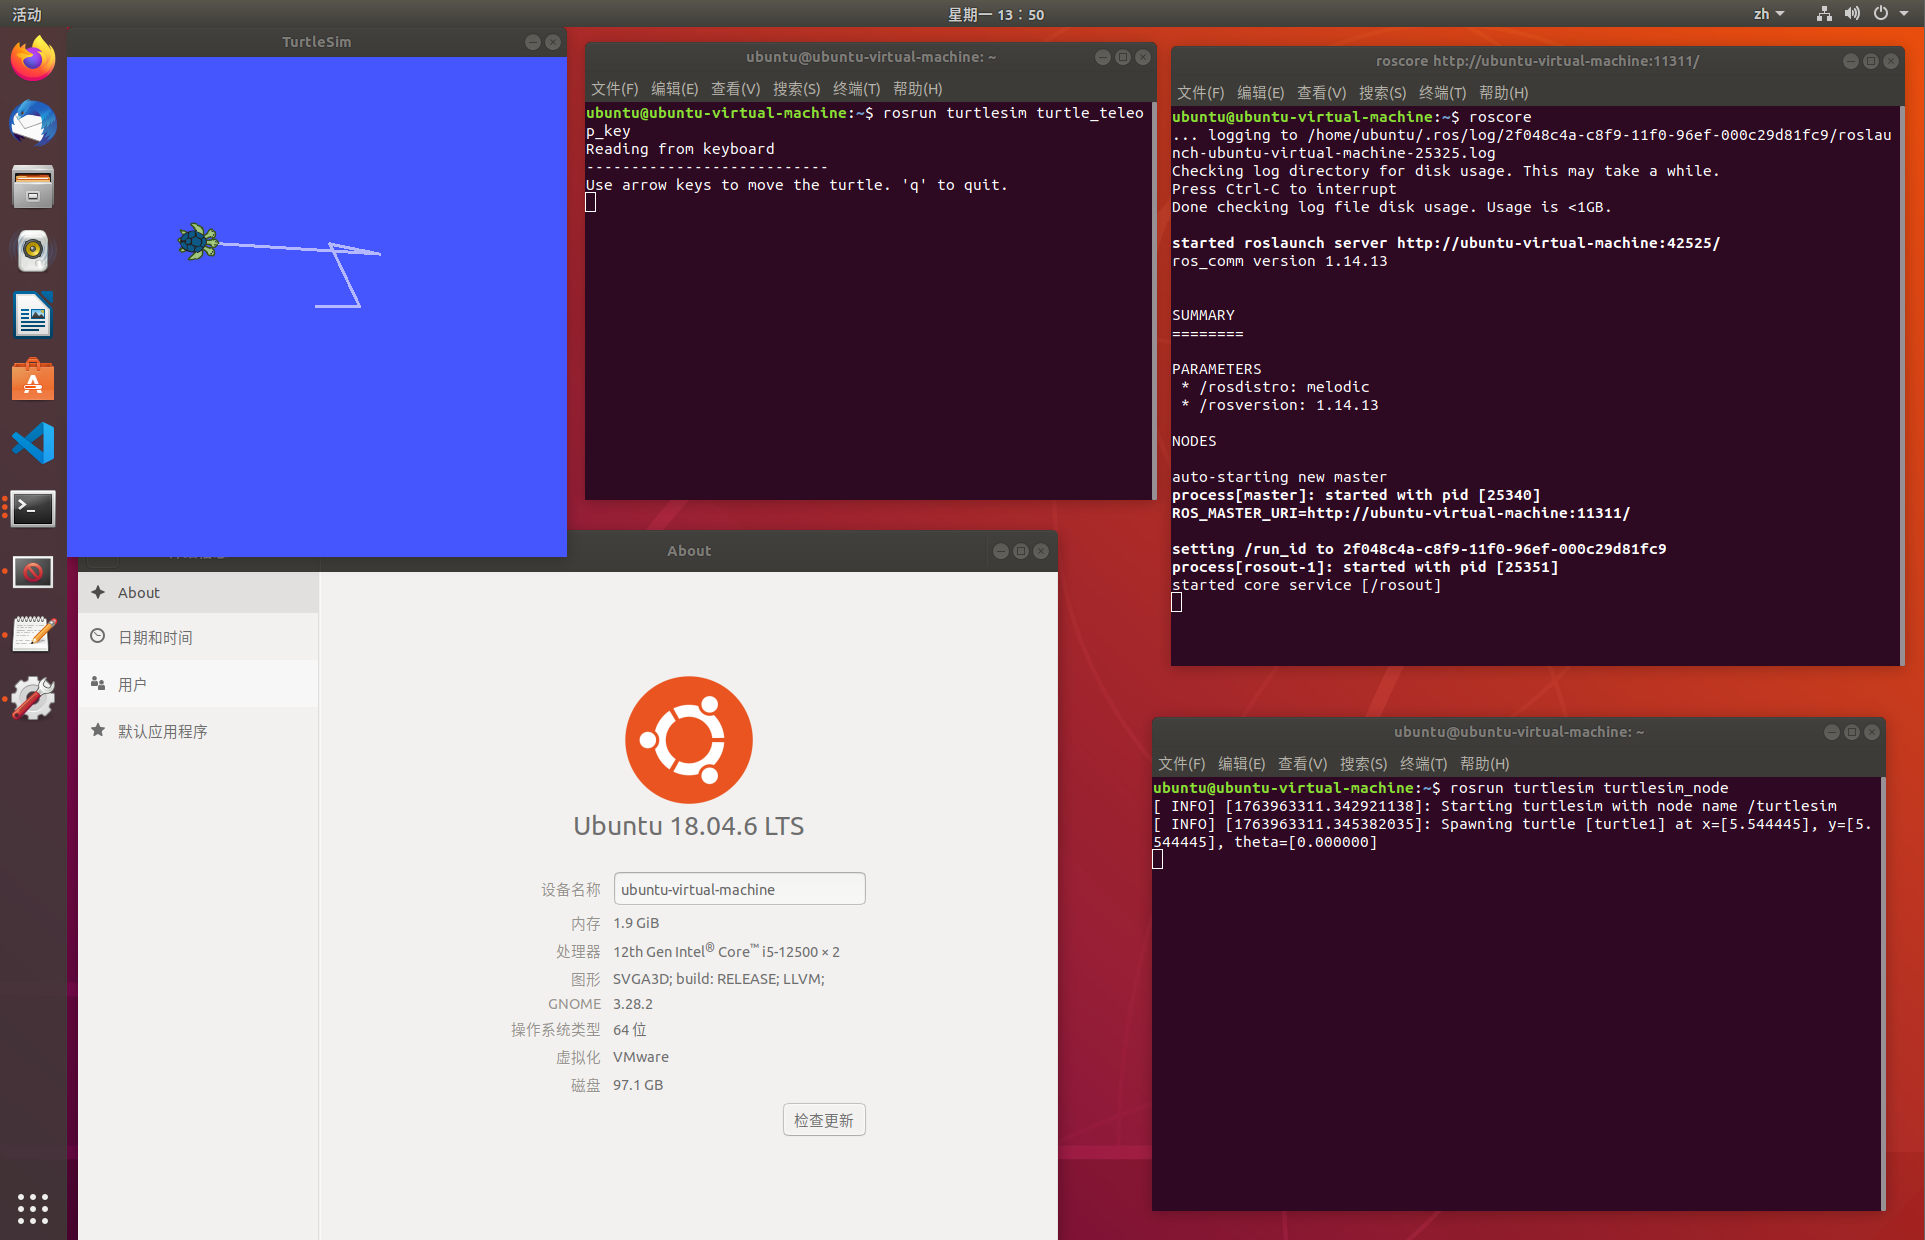
Task: Open Rhythmbox music player in dock
Action: point(33,251)
